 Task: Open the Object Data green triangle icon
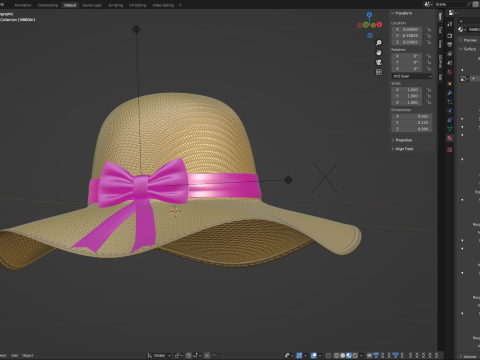click(450, 129)
